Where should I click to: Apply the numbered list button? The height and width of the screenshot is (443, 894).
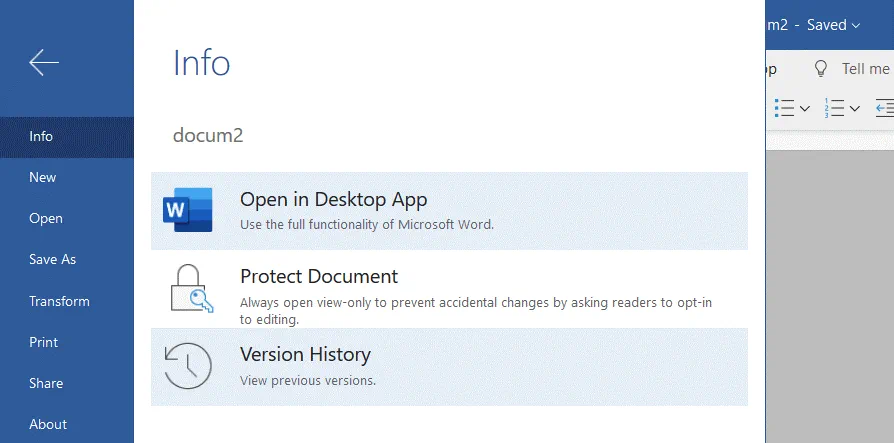[x=834, y=107]
